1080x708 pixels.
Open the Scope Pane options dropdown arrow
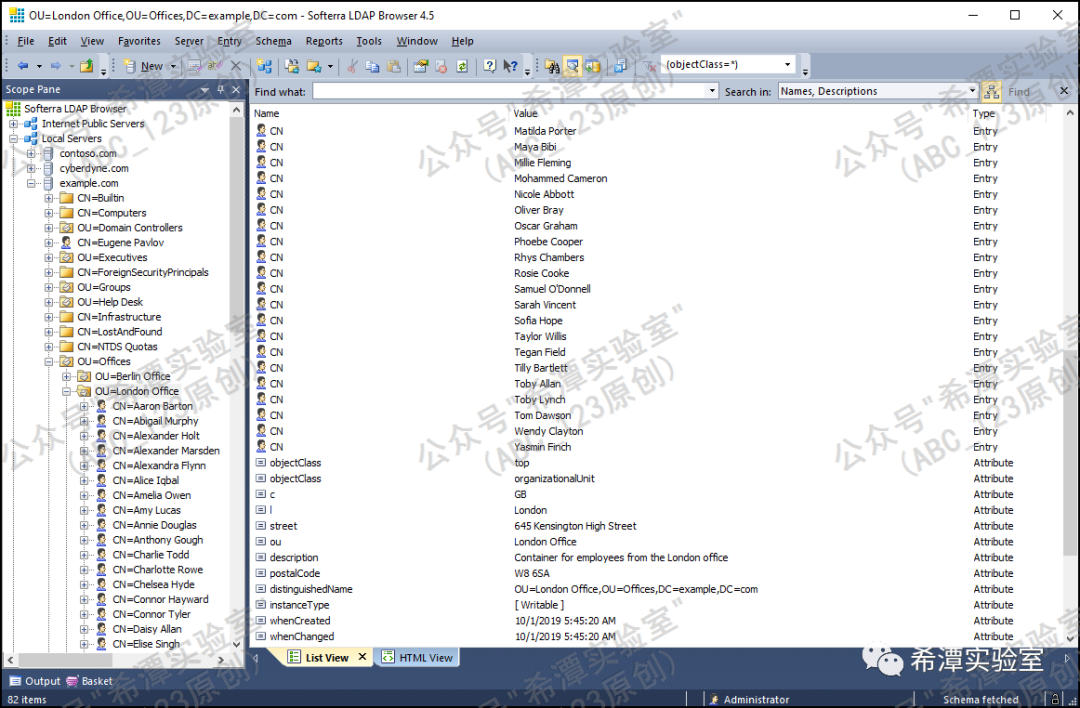pyautogui.click(x=205, y=90)
